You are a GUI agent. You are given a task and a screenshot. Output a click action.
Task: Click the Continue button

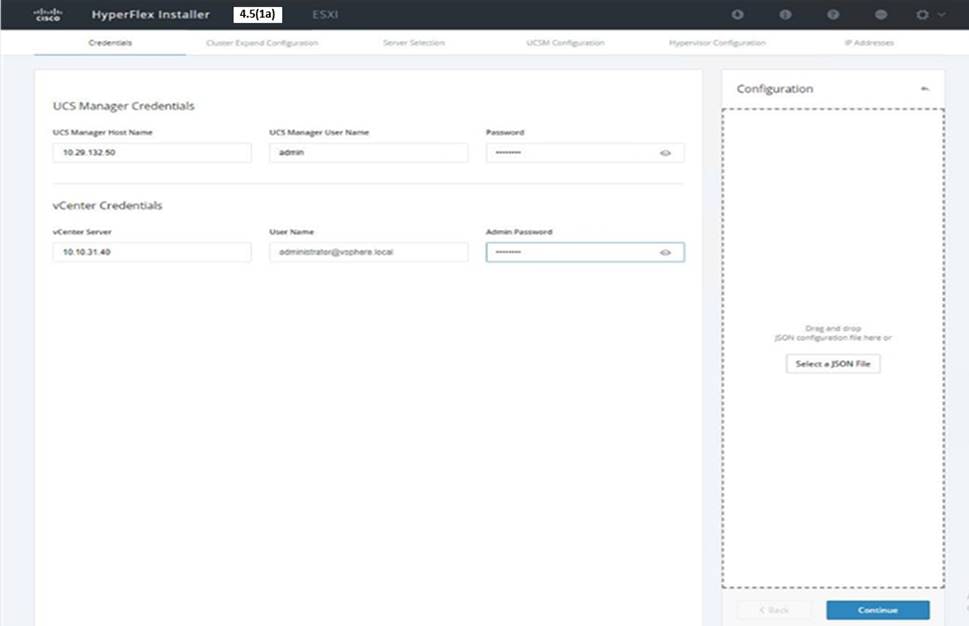tap(878, 610)
